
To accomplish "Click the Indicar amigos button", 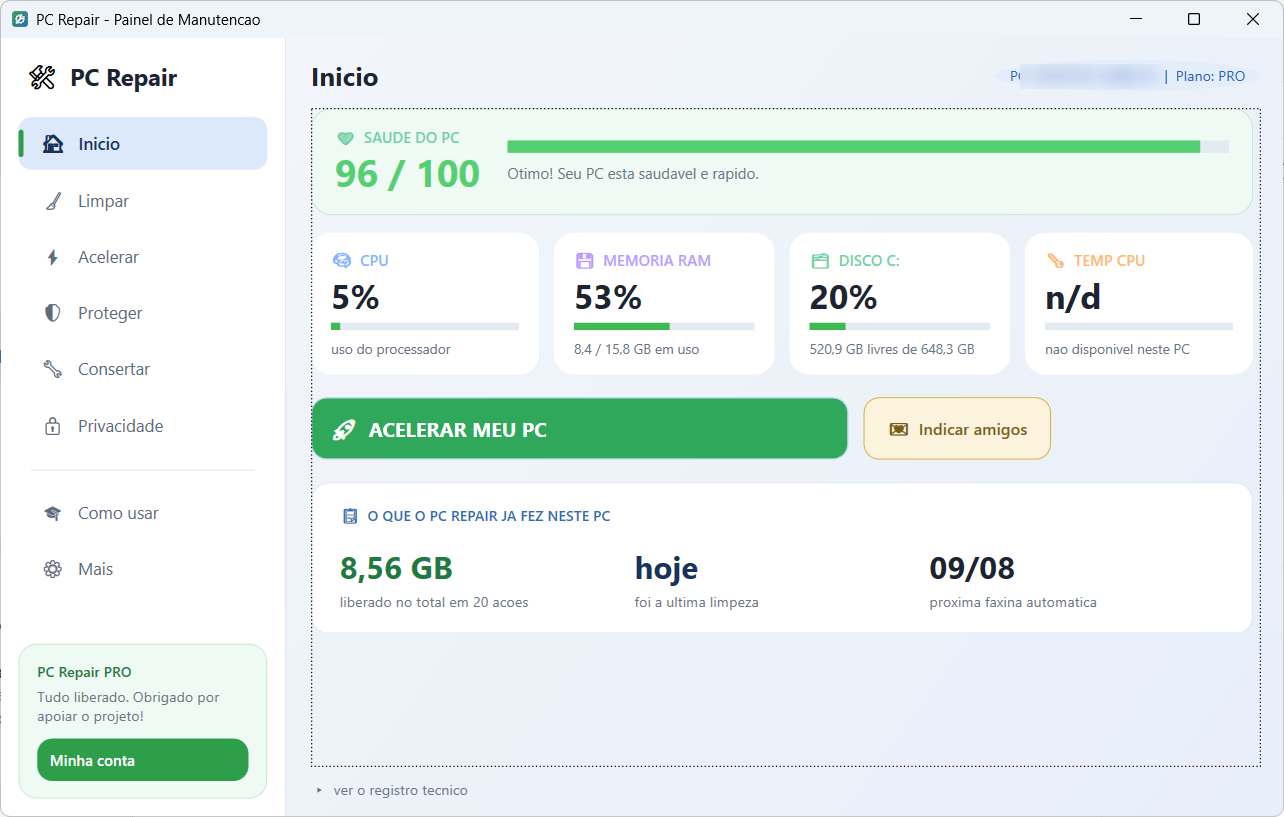I will pyautogui.click(x=957, y=429).
